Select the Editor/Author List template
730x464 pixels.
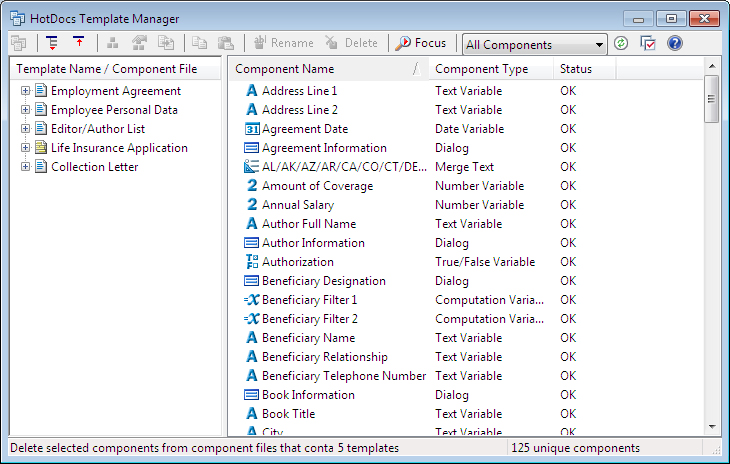coord(98,129)
